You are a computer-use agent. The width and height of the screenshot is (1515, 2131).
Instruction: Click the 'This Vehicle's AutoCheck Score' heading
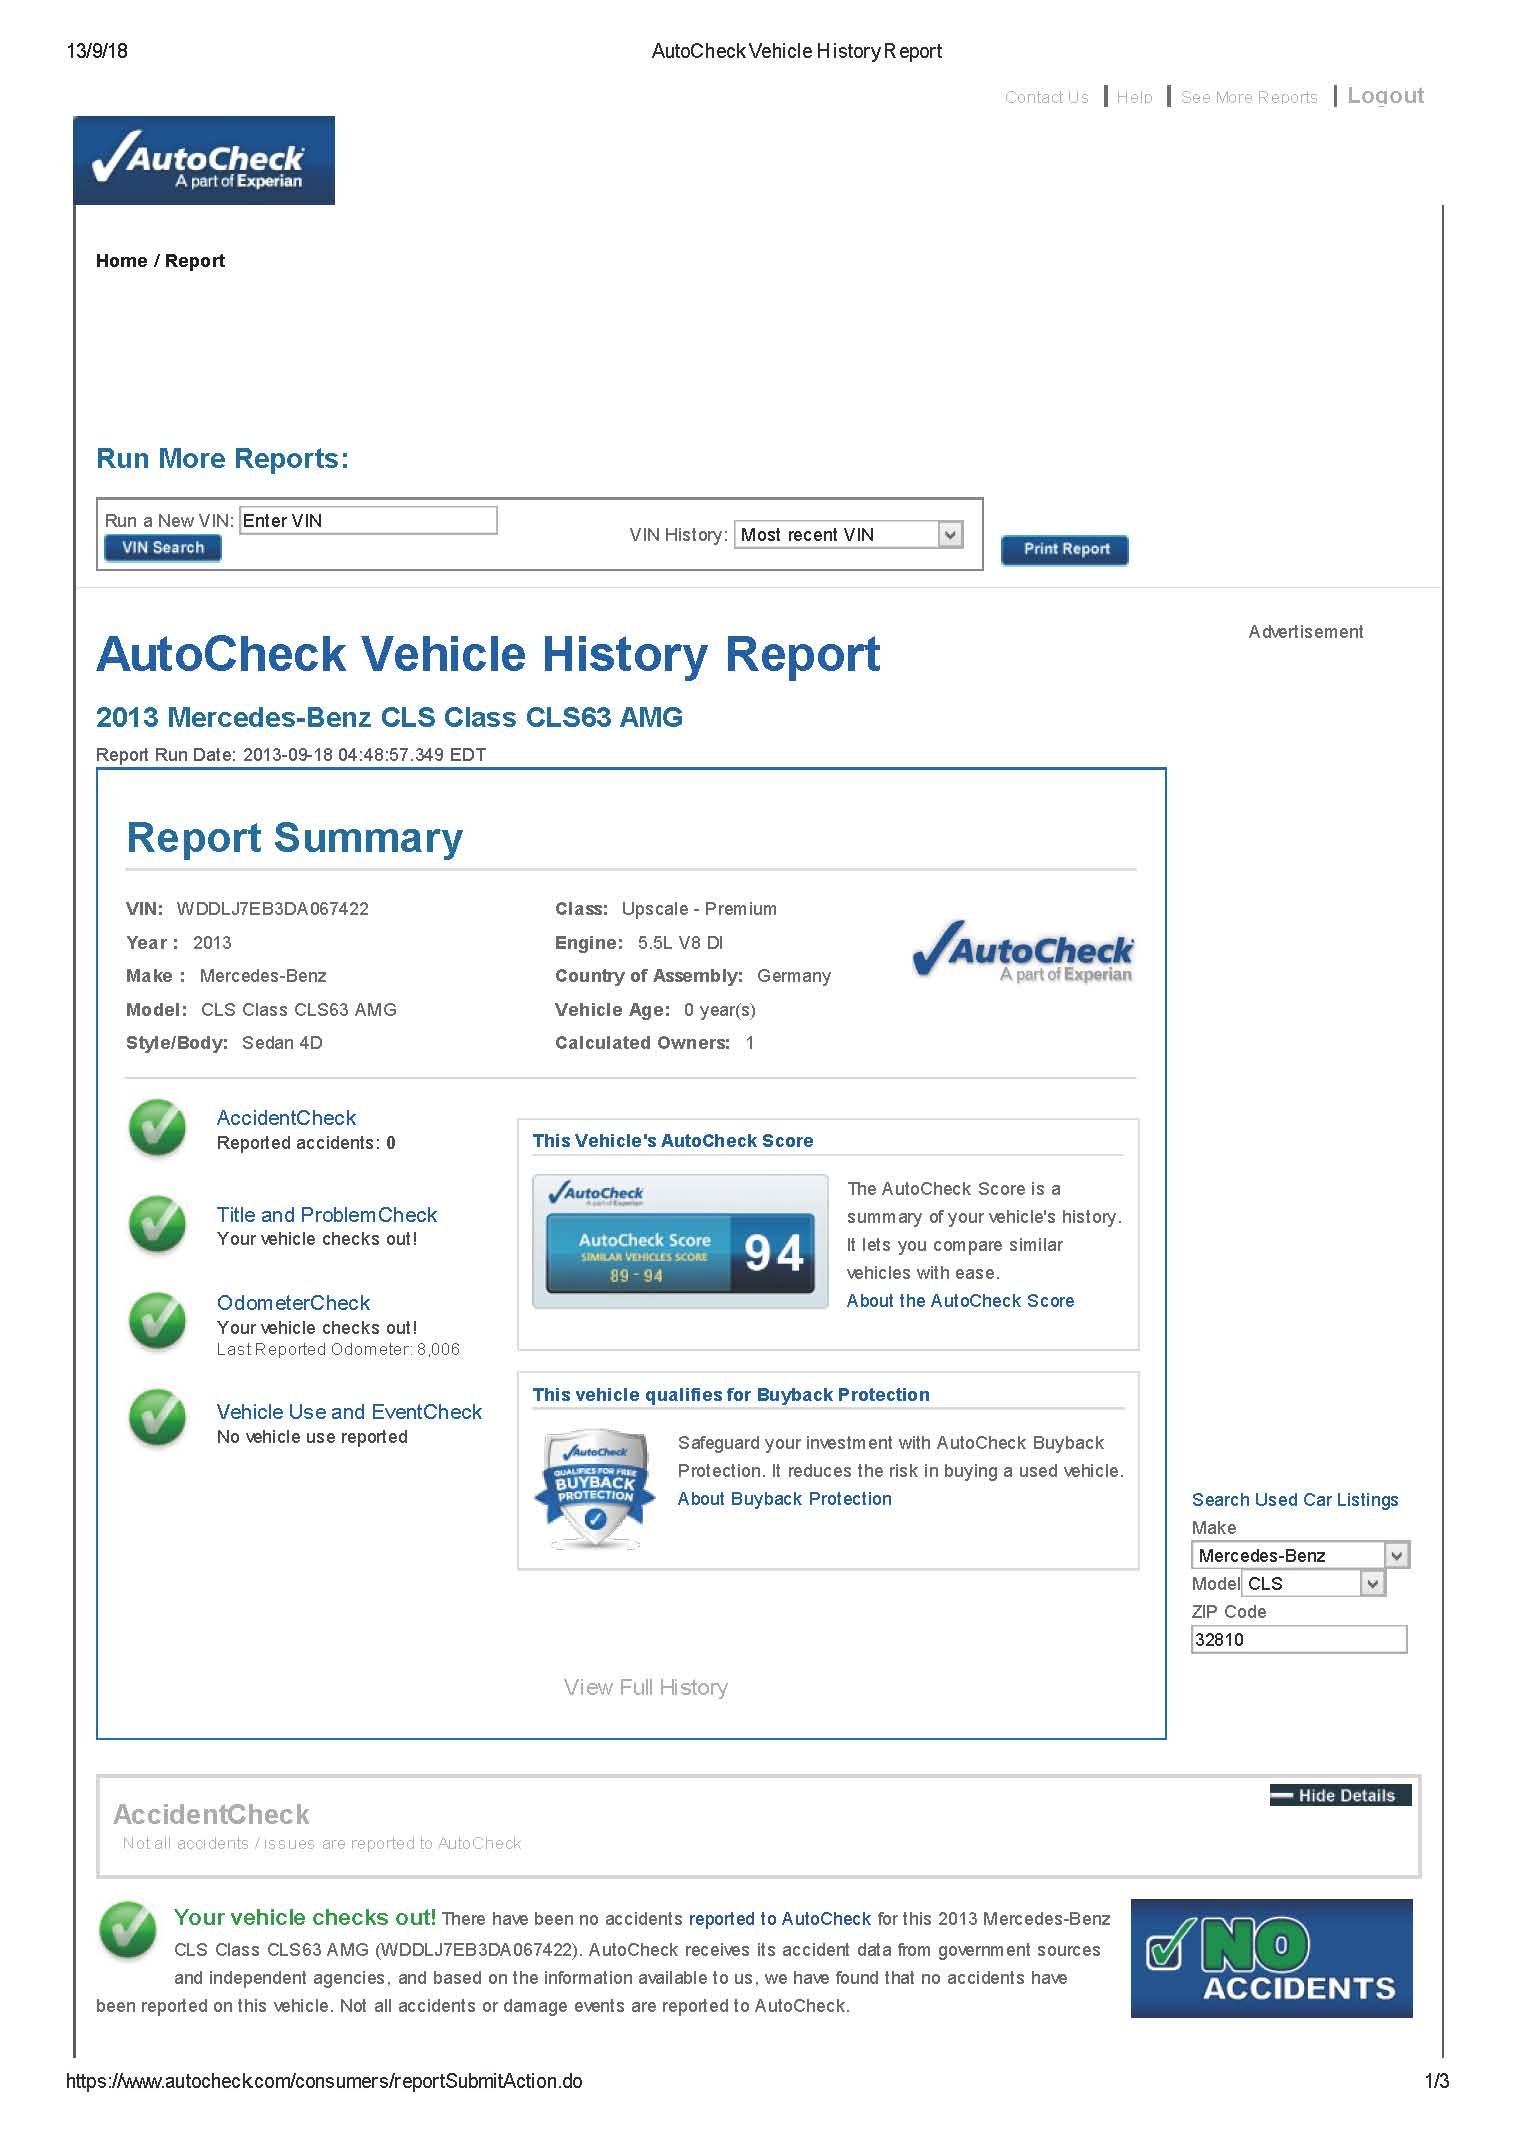[673, 1141]
